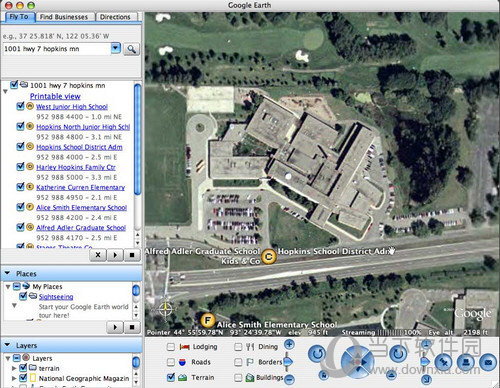Open the West Junior High School link
Image resolution: width=500 pixels, height=388 pixels.
tap(72, 107)
